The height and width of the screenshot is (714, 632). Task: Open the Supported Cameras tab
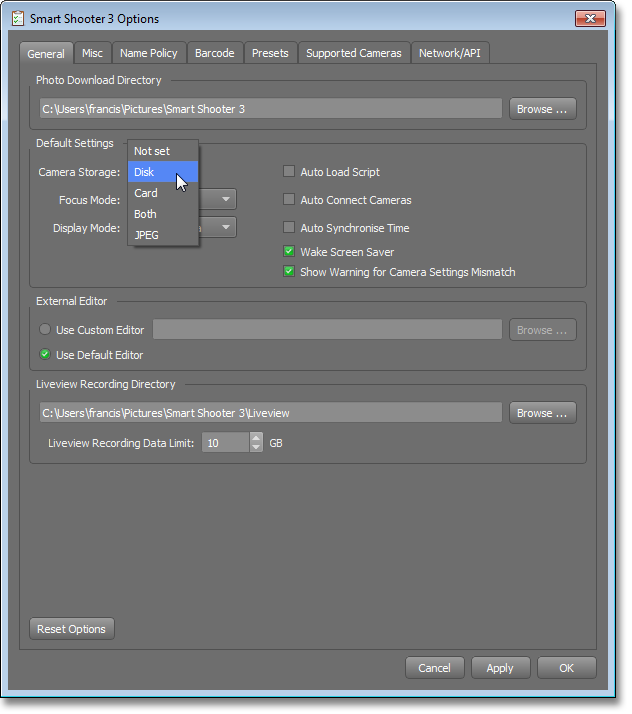pos(353,53)
